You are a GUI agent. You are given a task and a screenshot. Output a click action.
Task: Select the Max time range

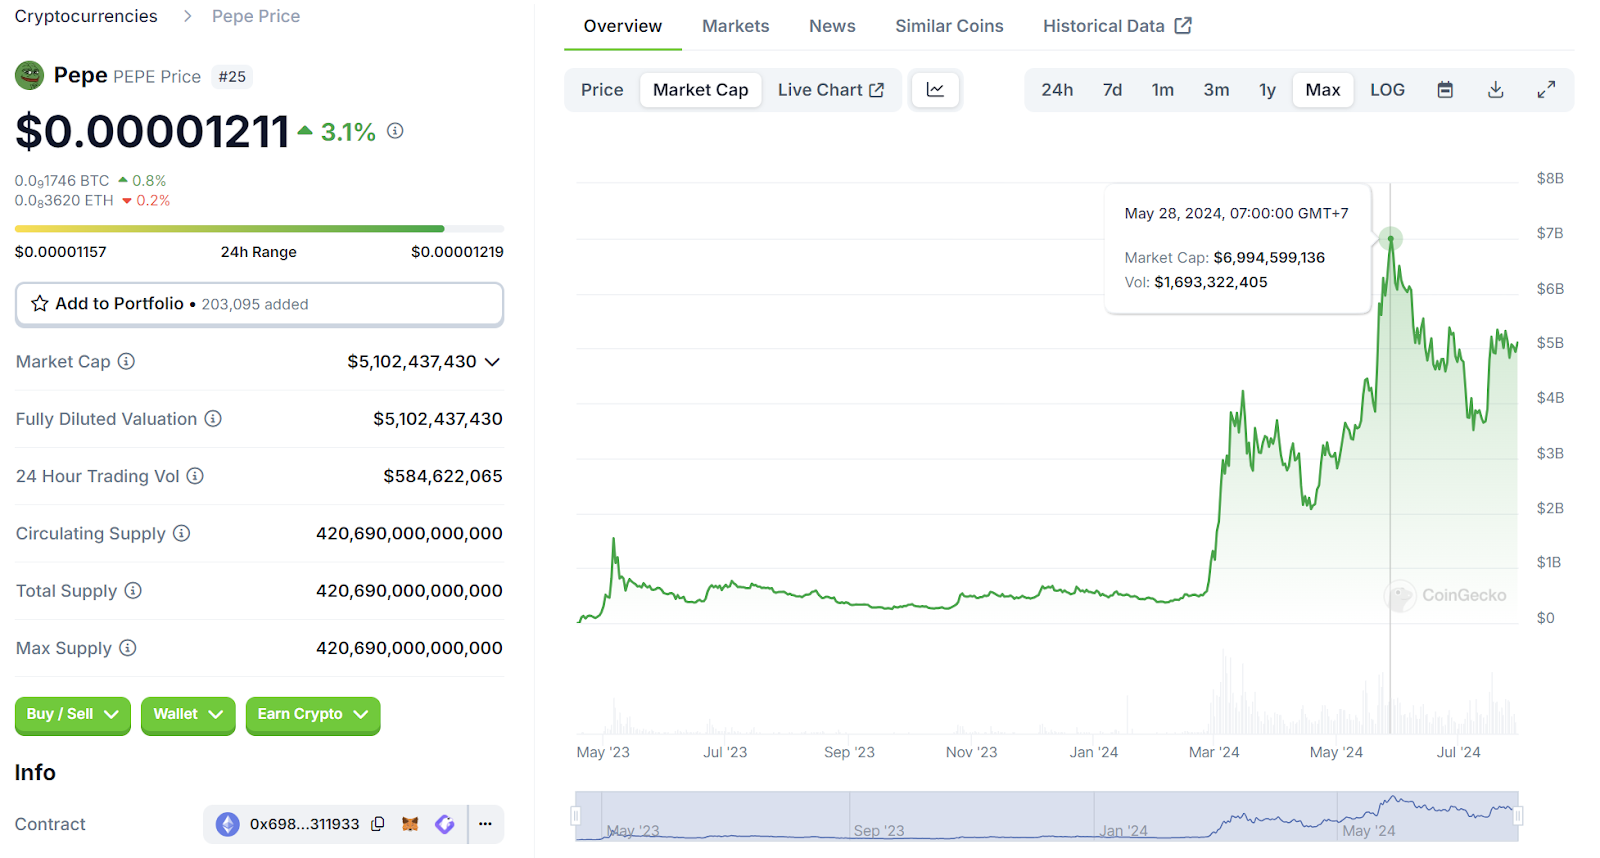(1322, 90)
